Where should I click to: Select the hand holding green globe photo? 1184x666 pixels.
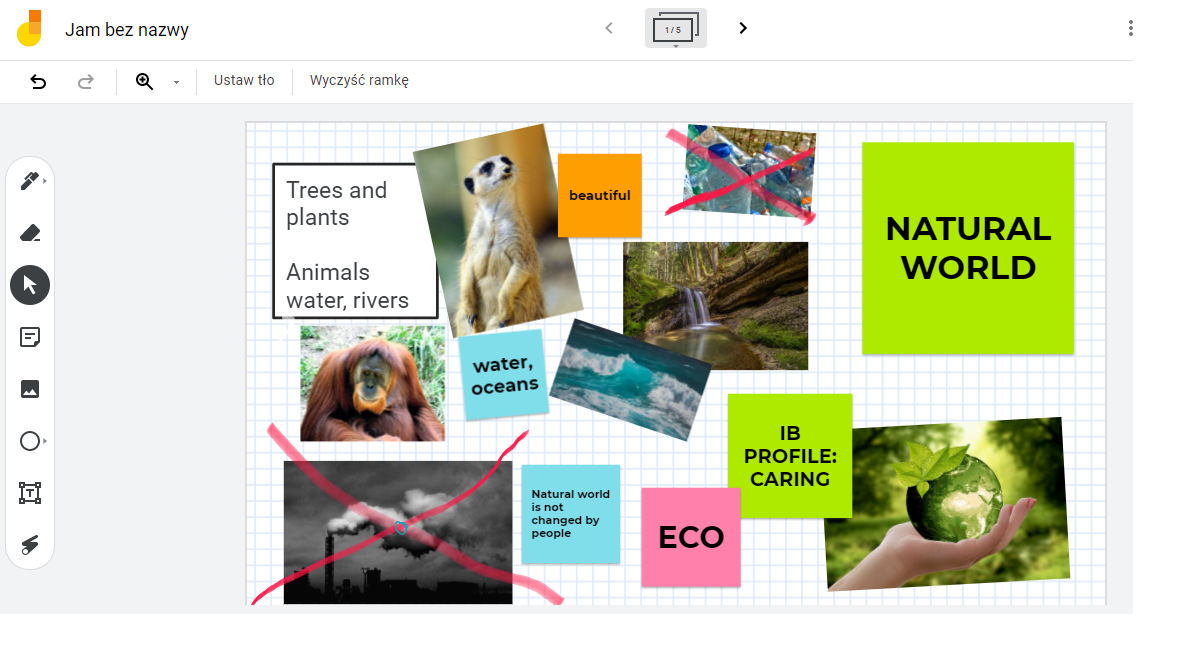point(947,504)
